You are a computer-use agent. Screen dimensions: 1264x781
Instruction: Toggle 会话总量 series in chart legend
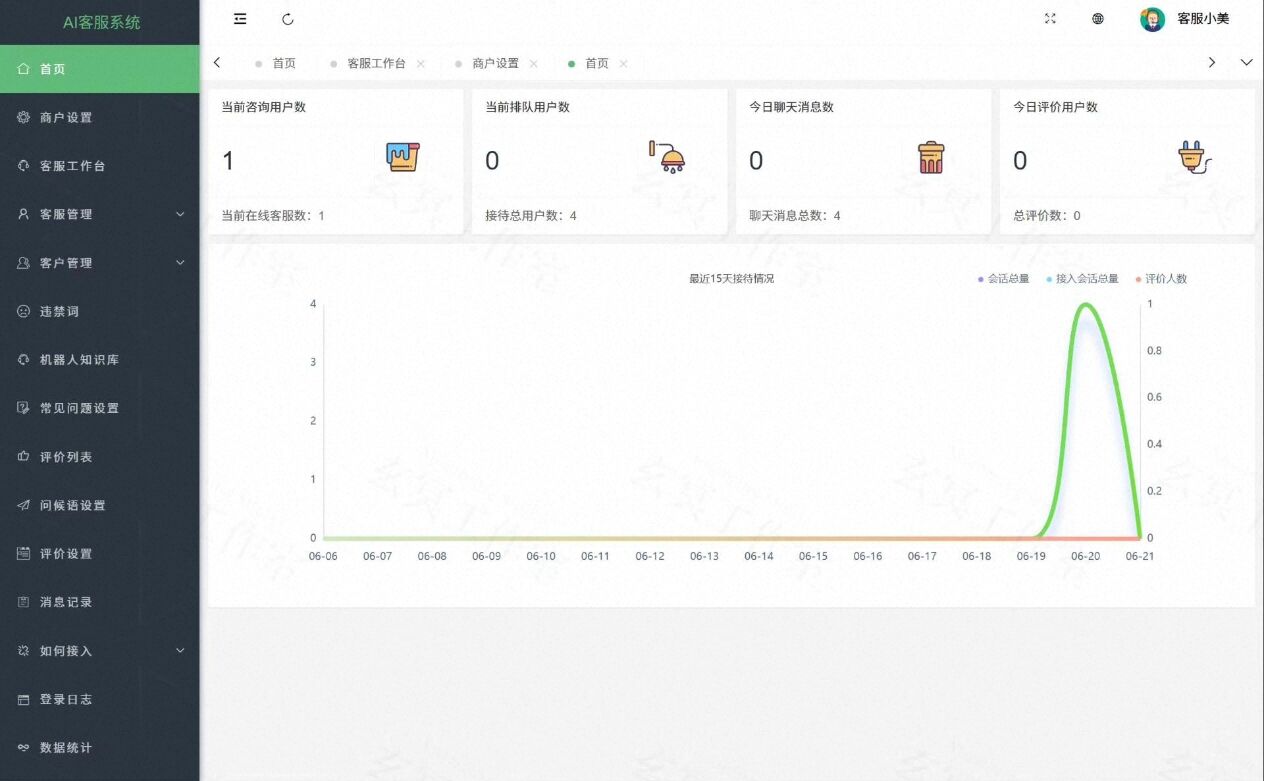coord(1003,279)
